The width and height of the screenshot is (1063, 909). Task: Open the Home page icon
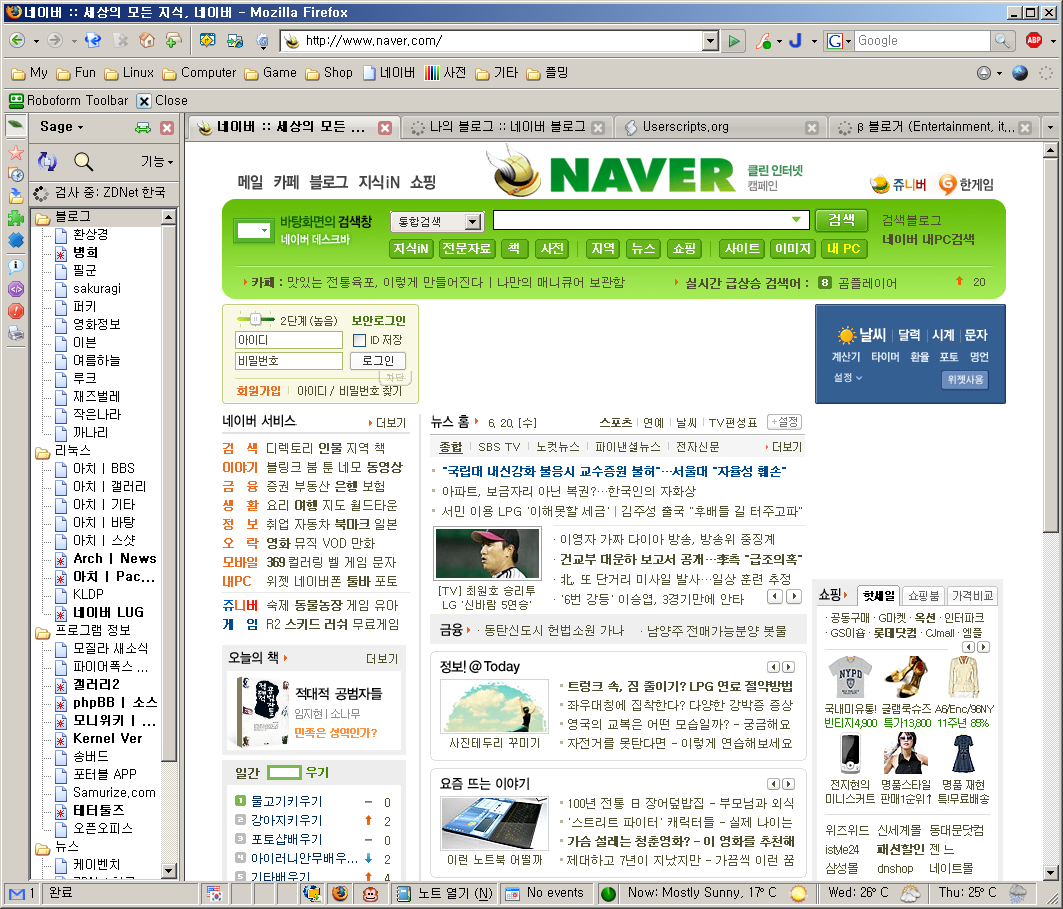tap(146, 41)
